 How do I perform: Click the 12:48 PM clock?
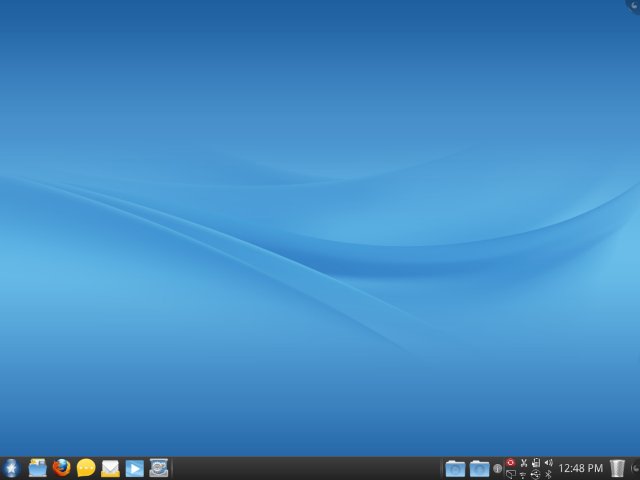[580, 468]
